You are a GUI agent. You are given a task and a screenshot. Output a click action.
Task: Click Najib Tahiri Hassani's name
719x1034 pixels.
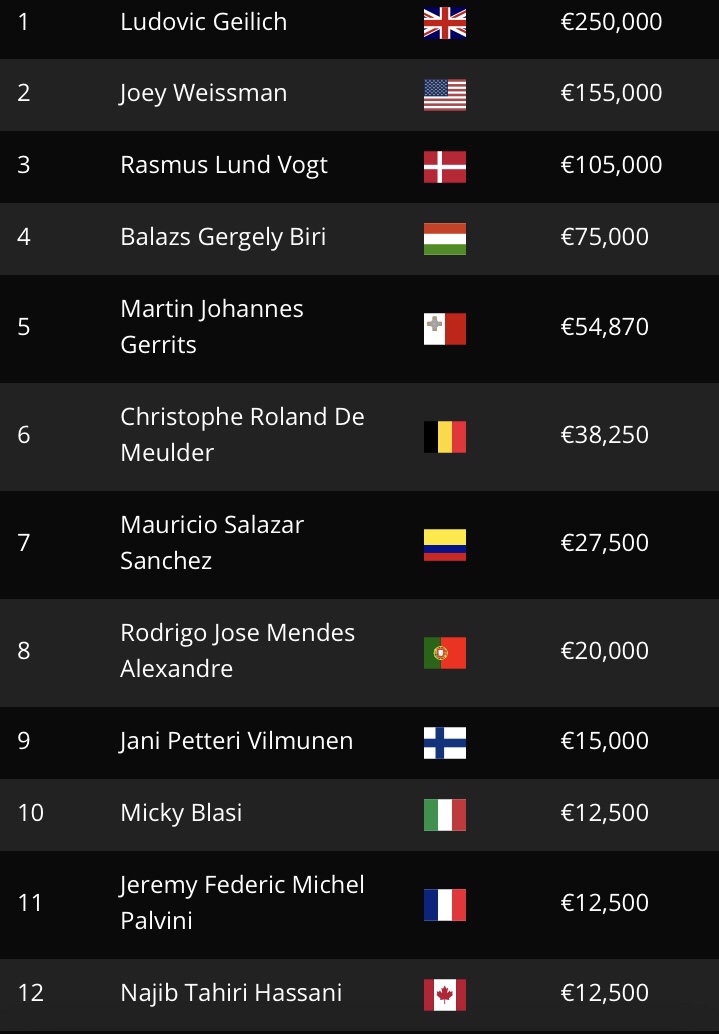[x=231, y=993]
